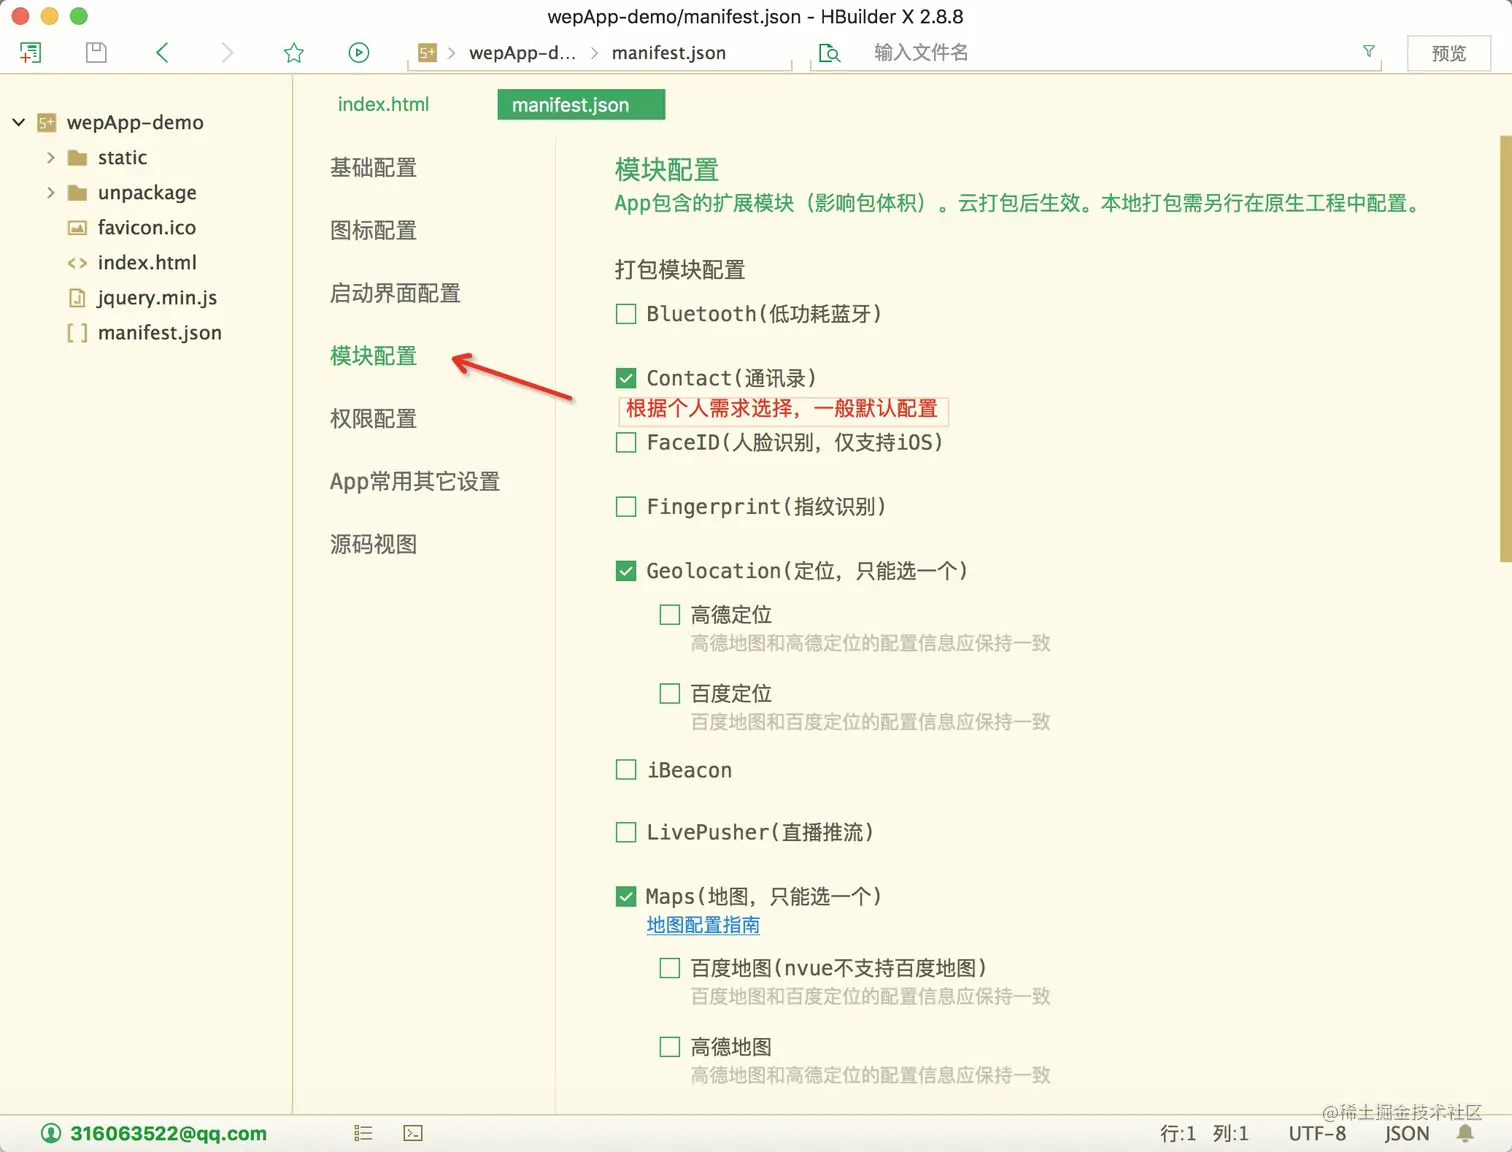Select the 模块配置 section
The height and width of the screenshot is (1152, 1512).
373,356
